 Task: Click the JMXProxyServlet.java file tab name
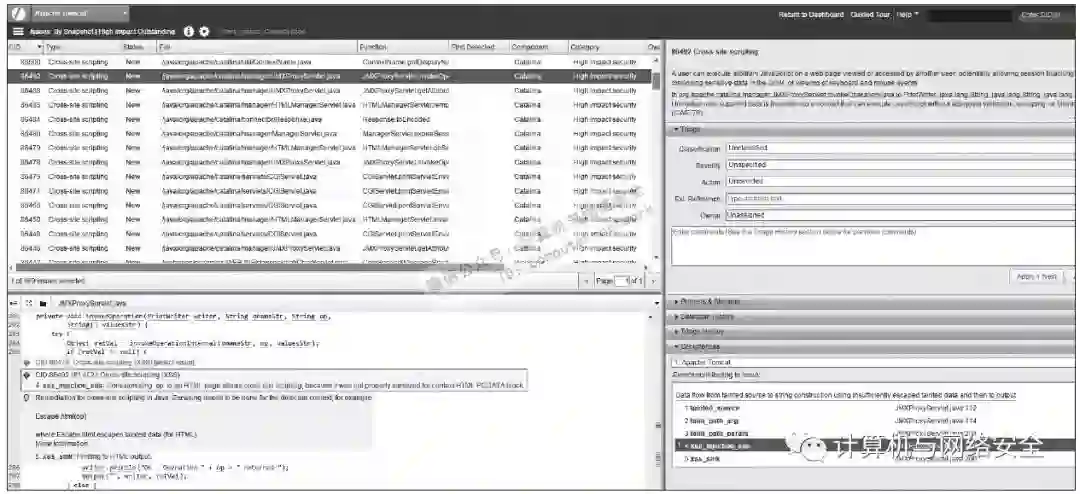(92, 303)
